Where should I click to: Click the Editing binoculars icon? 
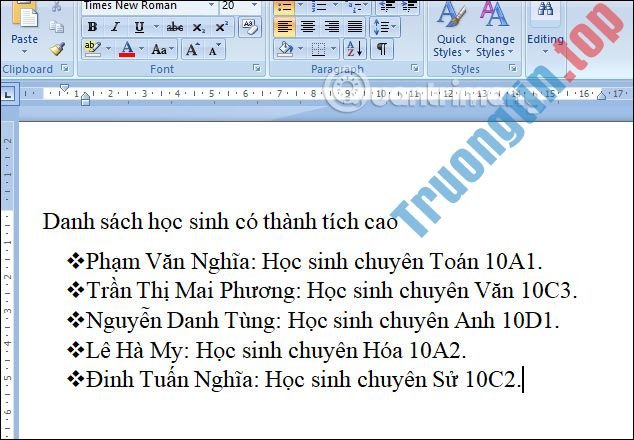pyautogui.click(x=545, y=10)
